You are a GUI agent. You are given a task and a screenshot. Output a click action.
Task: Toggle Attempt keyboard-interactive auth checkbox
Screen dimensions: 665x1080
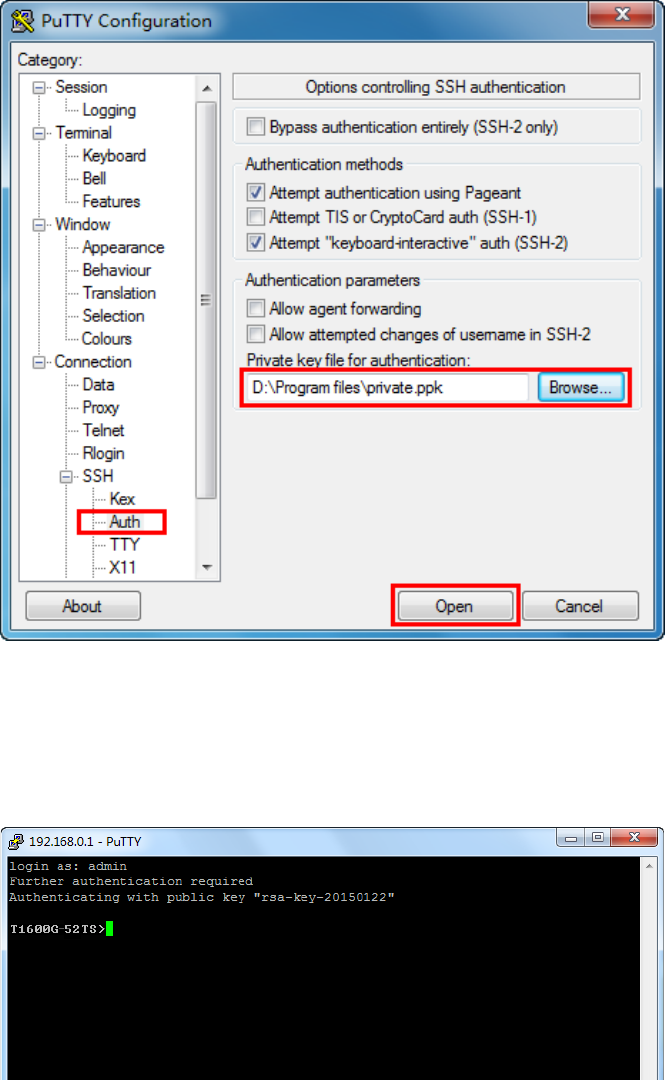256,242
